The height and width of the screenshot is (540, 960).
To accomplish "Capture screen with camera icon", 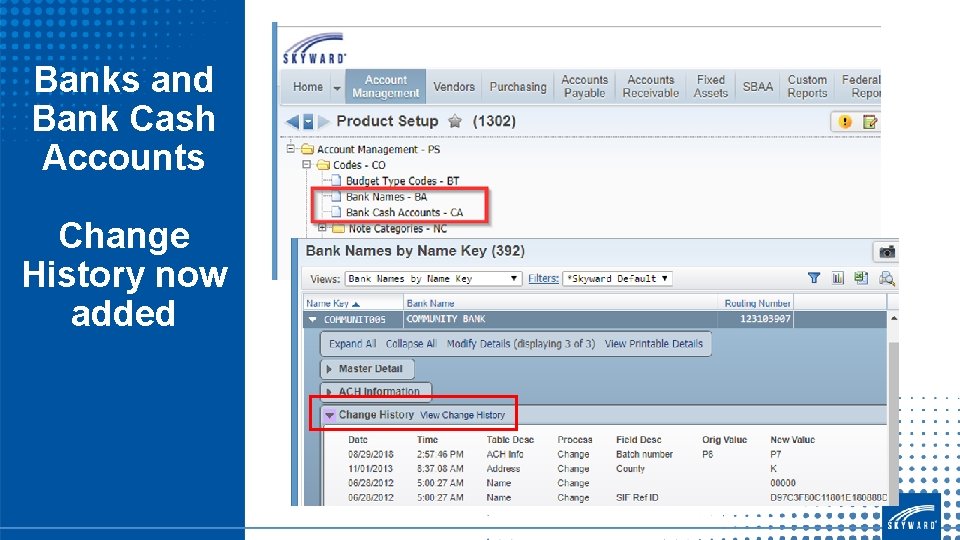I will pyautogui.click(x=887, y=251).
